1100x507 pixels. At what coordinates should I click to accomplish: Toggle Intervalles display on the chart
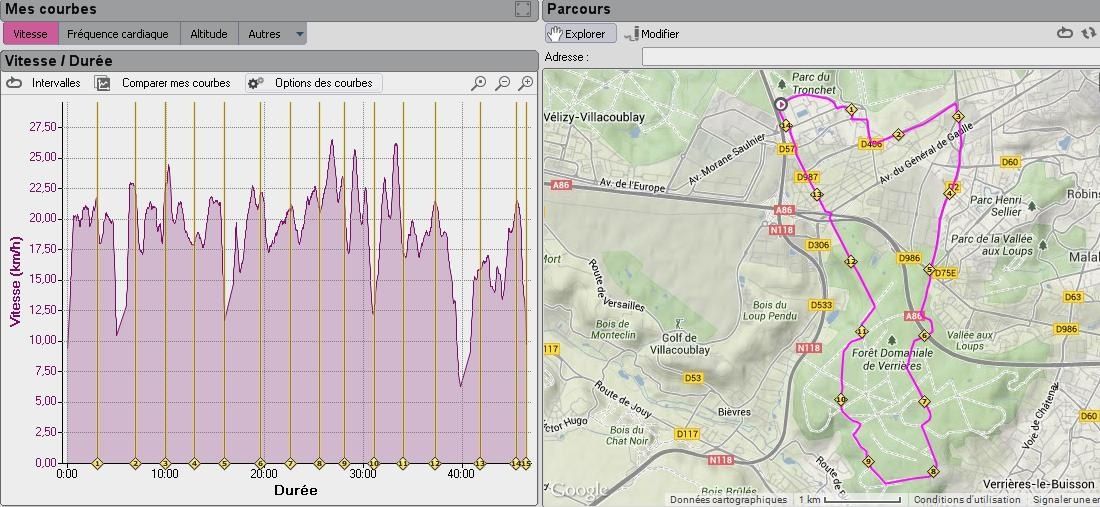[45, 83]
